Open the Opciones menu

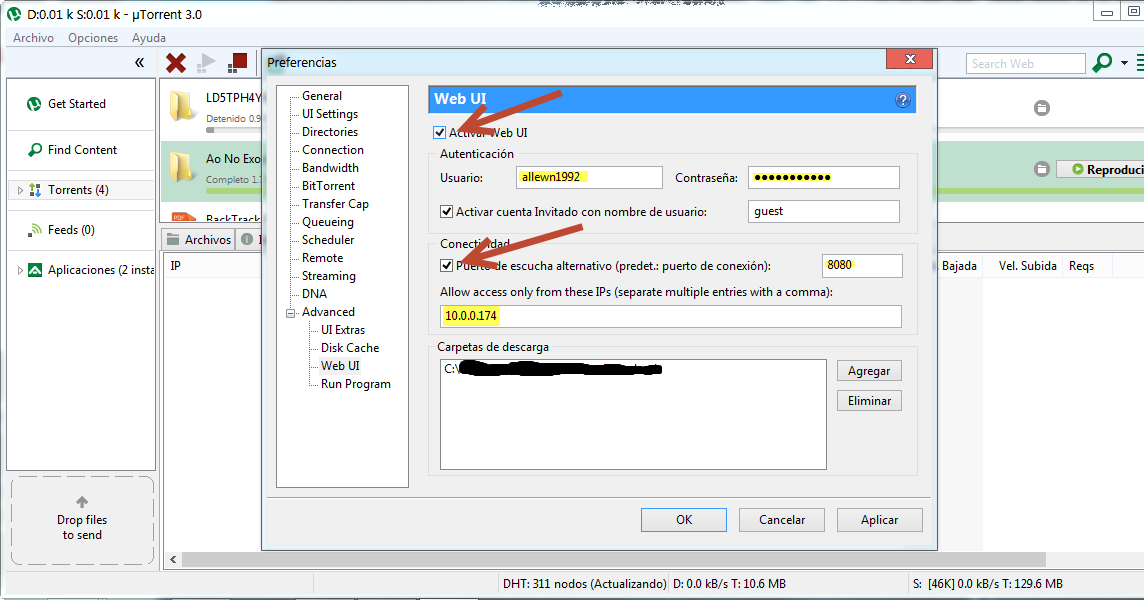coord(93,37)
